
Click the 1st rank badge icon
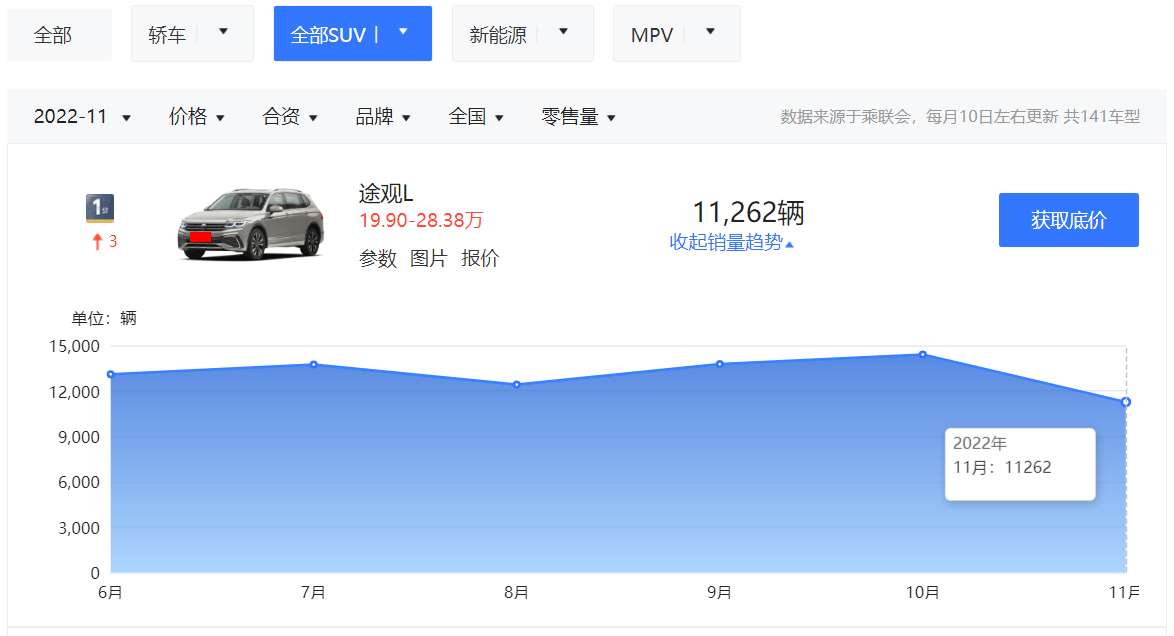[100, 208]
